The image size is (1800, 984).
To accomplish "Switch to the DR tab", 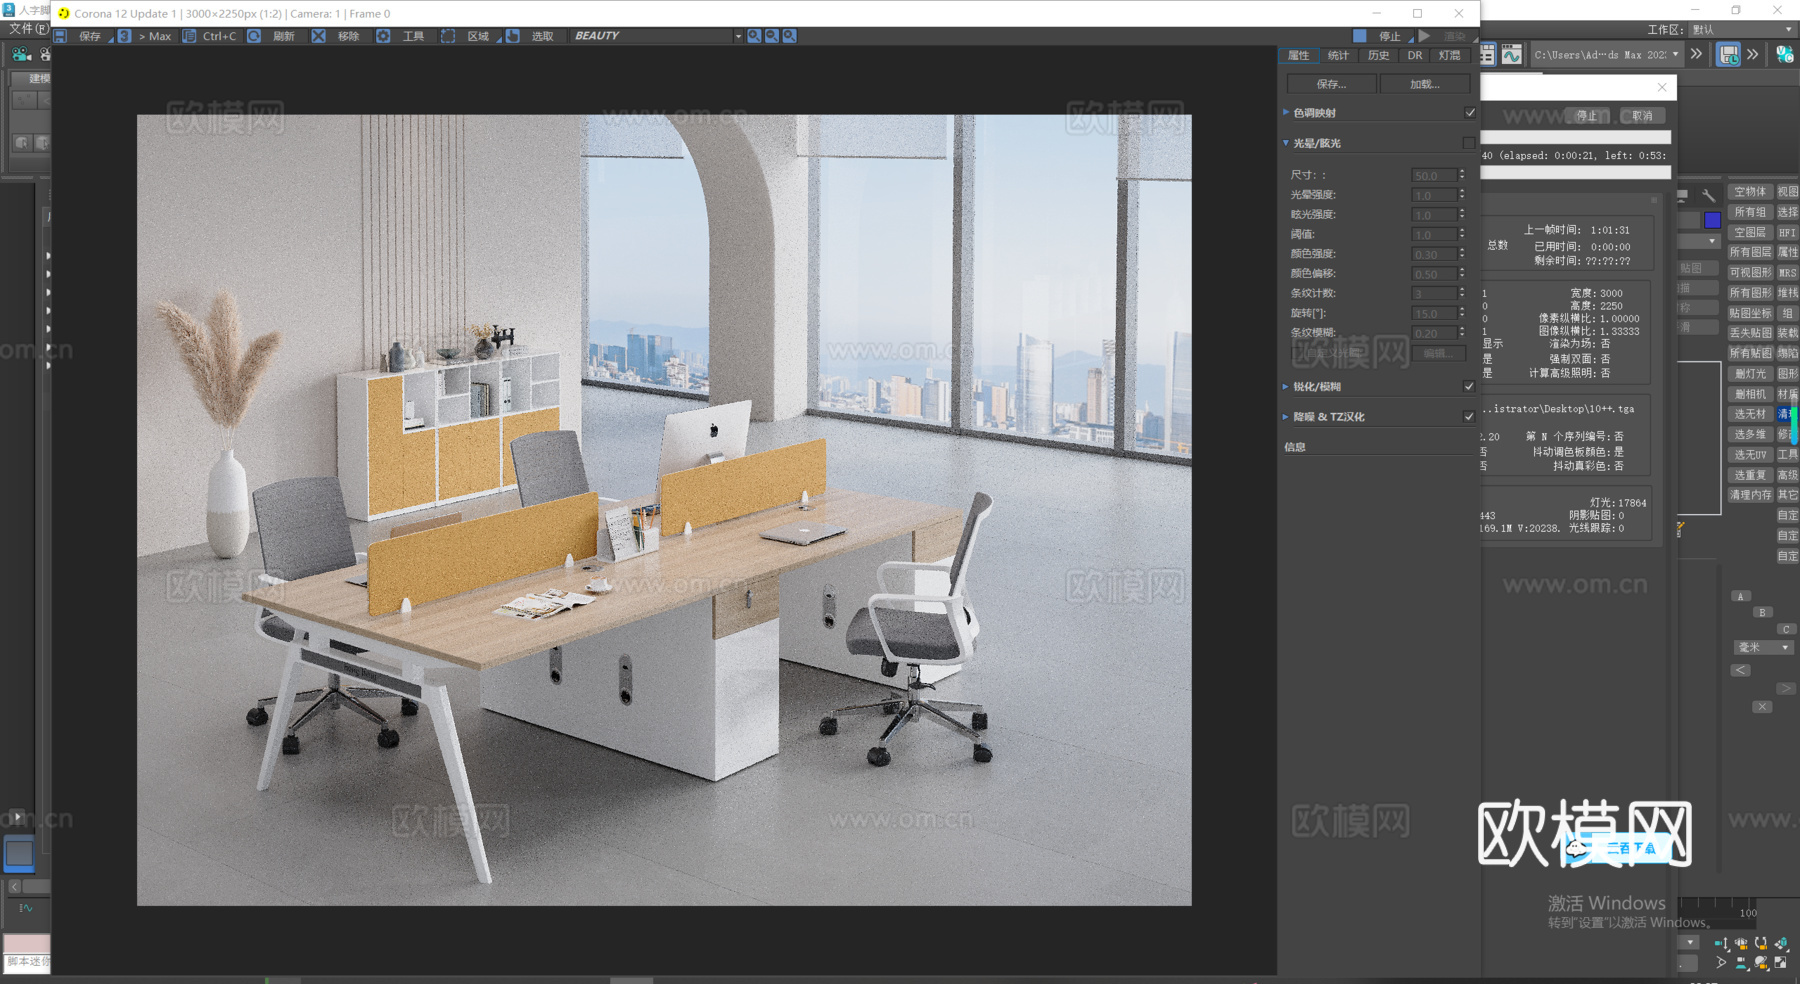I will (1414, 56).
